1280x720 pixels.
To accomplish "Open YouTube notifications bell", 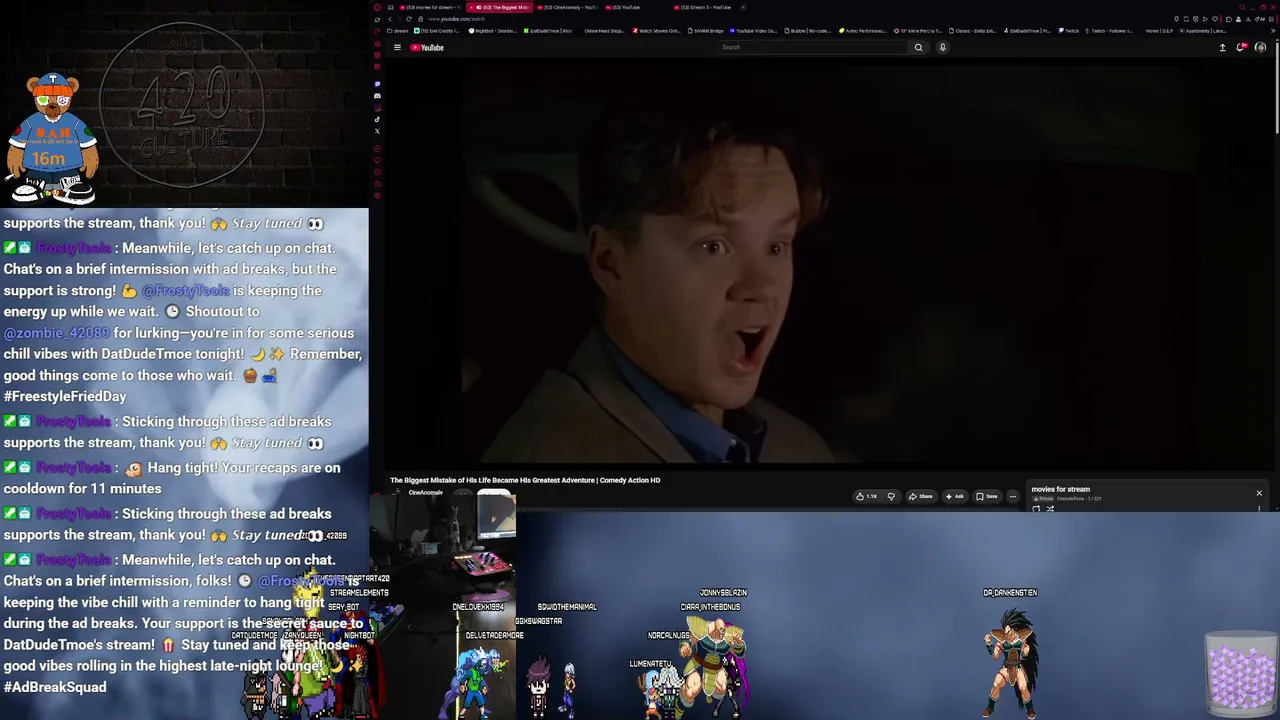I will (1241, 47).
